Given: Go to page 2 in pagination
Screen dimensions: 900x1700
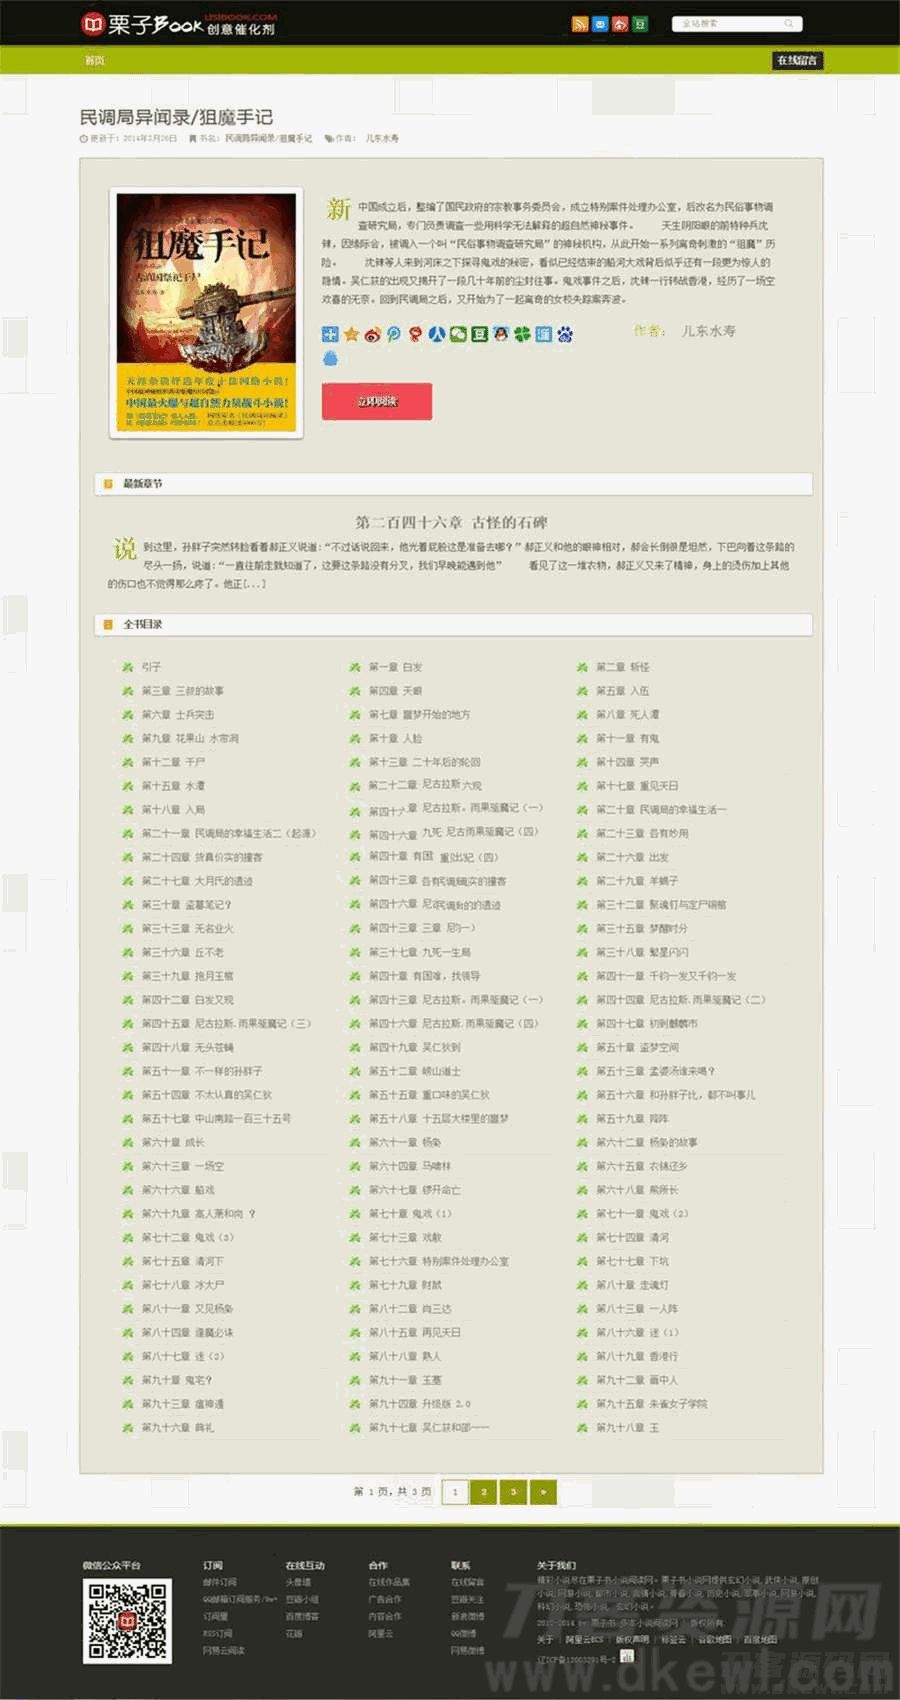Looking at the screenshot, I should 484,1492.
